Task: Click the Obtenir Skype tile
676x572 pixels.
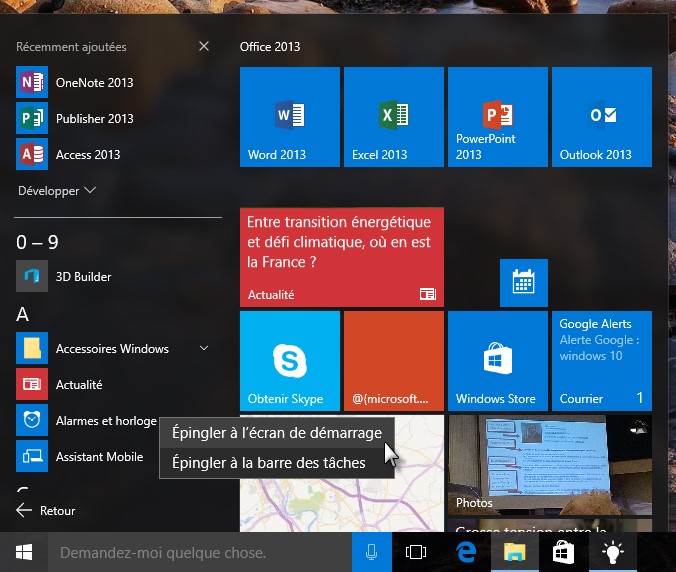Action: click(289, 360)
